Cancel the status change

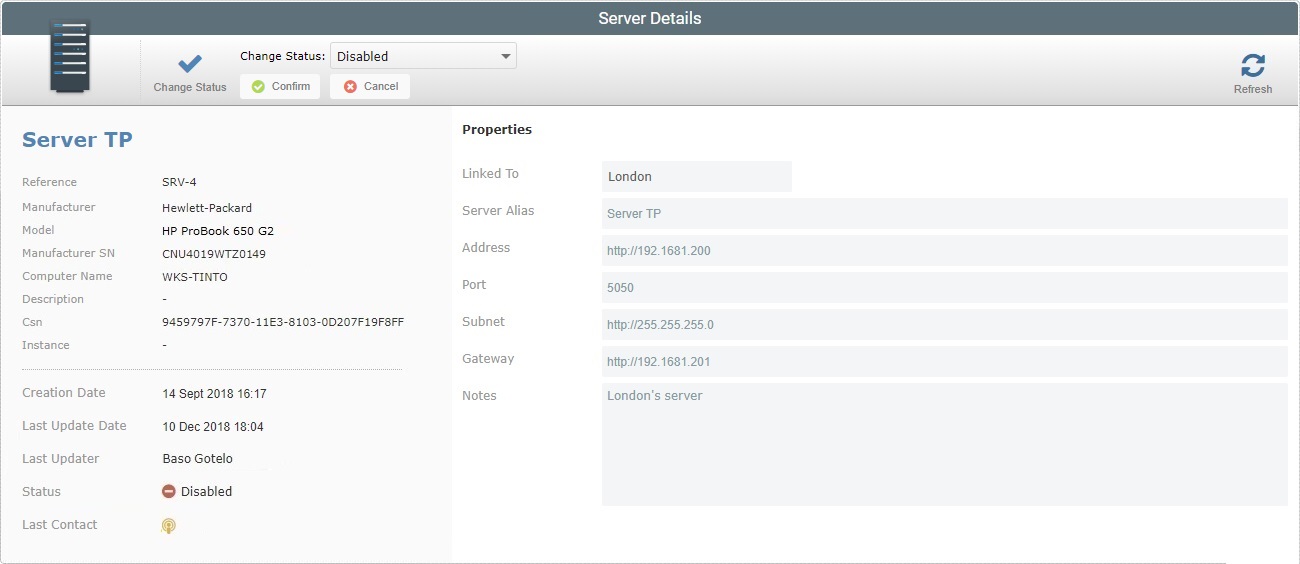[370, 87]
